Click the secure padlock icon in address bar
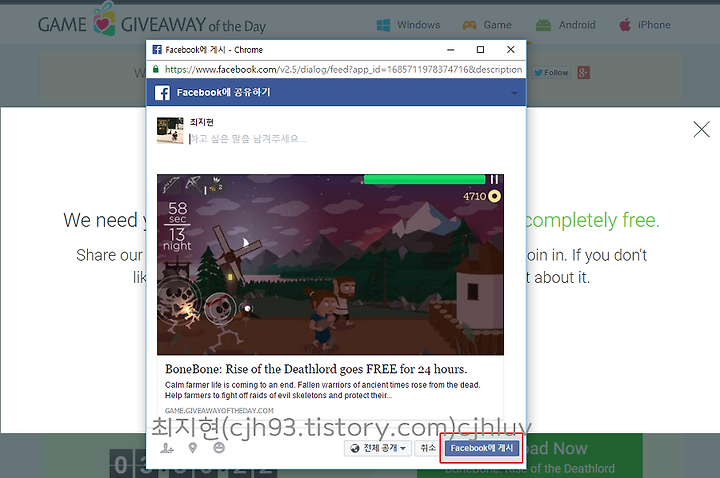Image resolution: width=720 pixels, height=478 pixels. 156,69
